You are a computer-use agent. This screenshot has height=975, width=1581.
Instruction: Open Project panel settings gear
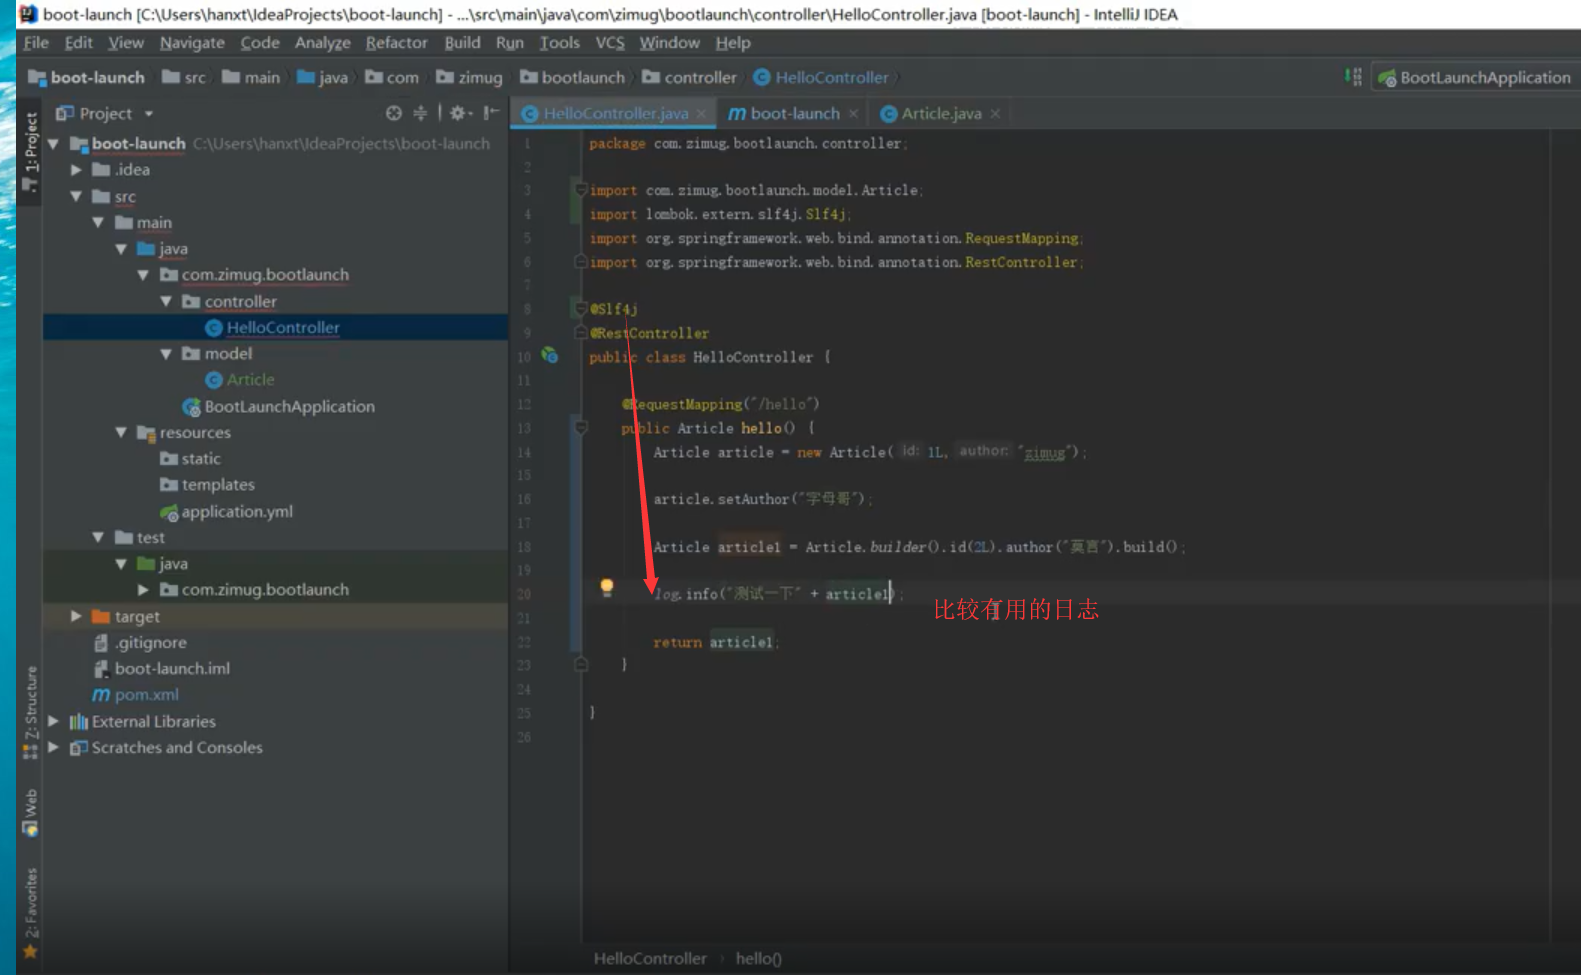tap(459, 113)
